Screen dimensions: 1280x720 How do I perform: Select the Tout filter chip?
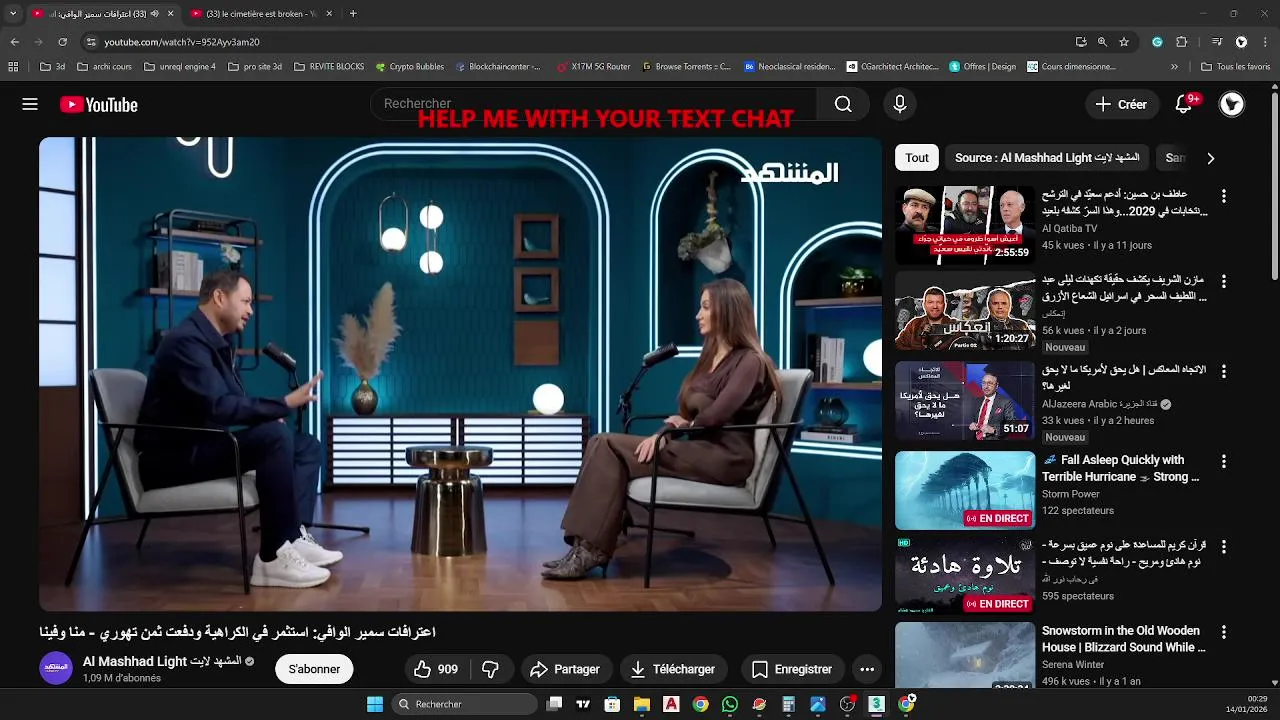point(917,158)
